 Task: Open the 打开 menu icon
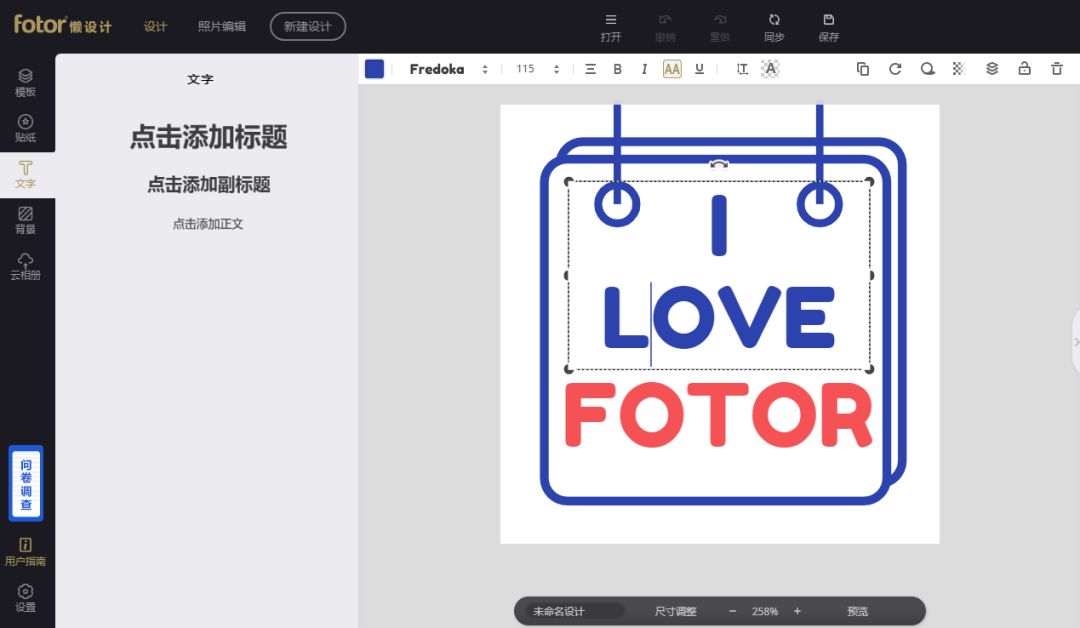coord(611,28)
